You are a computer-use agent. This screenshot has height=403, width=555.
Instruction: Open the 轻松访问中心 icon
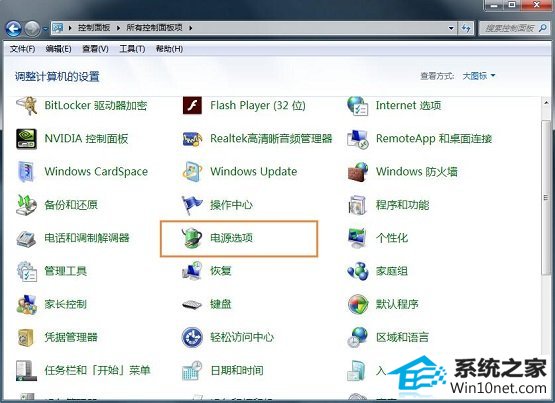point(192,338)
